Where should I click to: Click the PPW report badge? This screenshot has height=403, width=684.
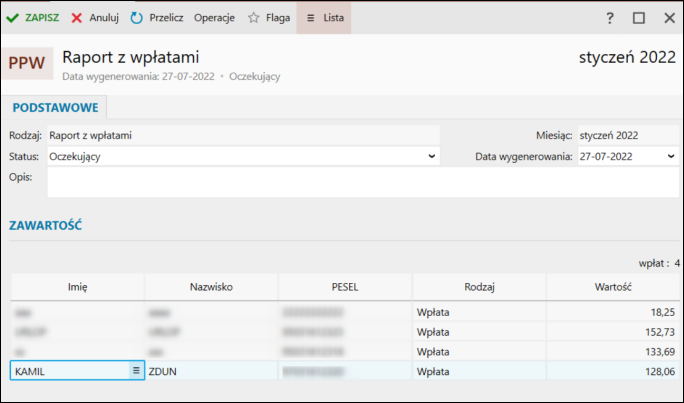[27, 63]
